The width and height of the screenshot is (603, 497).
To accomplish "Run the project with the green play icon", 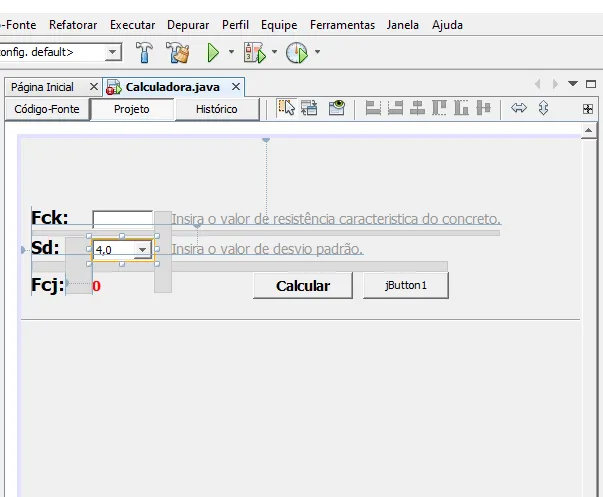I will click(213, 52).
